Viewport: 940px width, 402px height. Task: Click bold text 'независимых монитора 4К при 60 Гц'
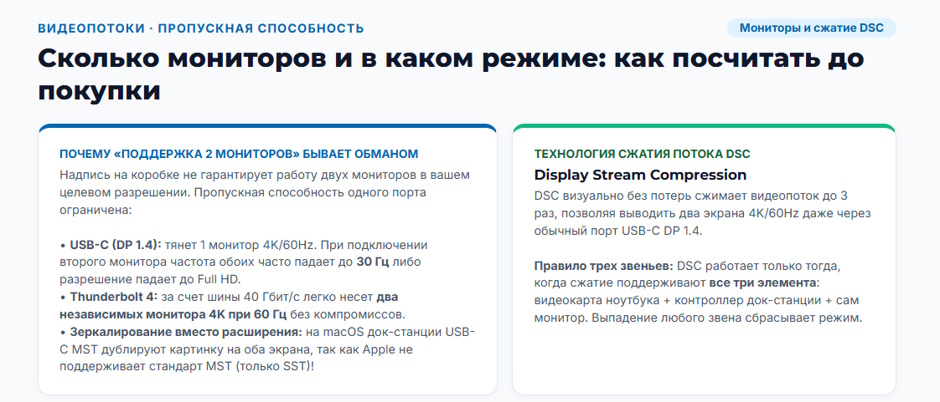(x=174, y=314)
